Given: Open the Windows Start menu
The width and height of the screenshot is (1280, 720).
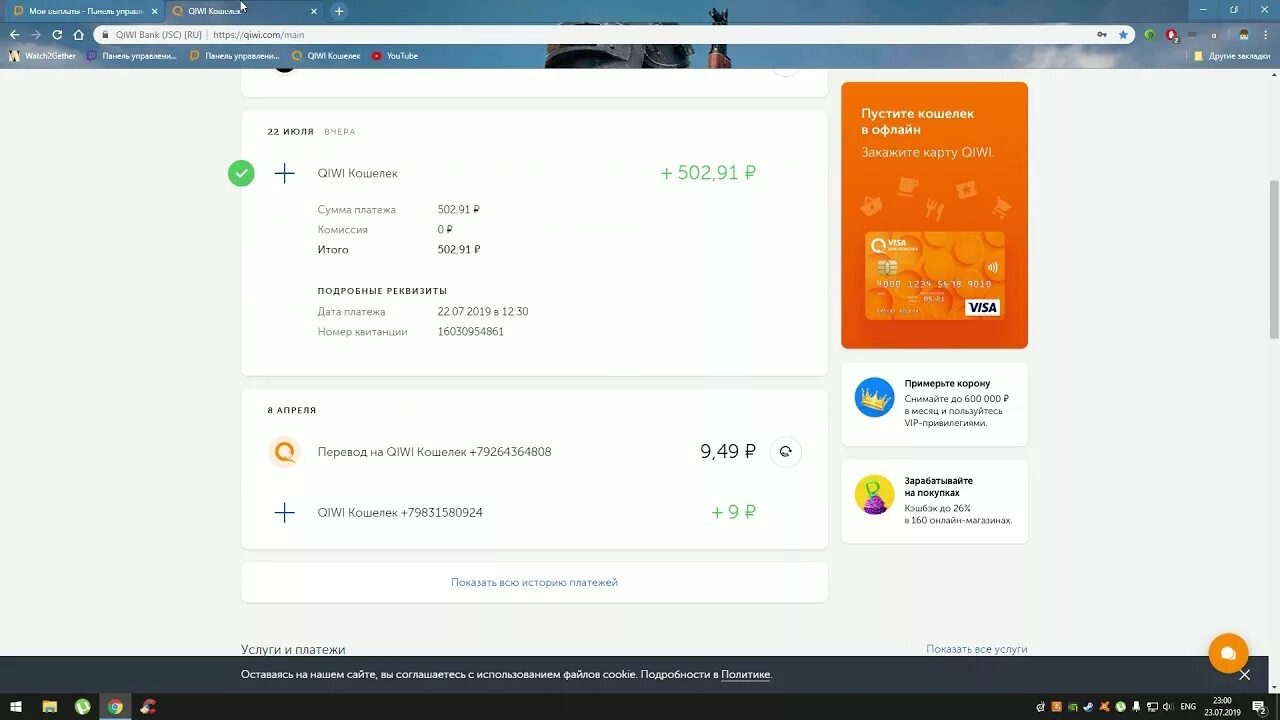Looking at the screenshot, I should click(15, 707).
